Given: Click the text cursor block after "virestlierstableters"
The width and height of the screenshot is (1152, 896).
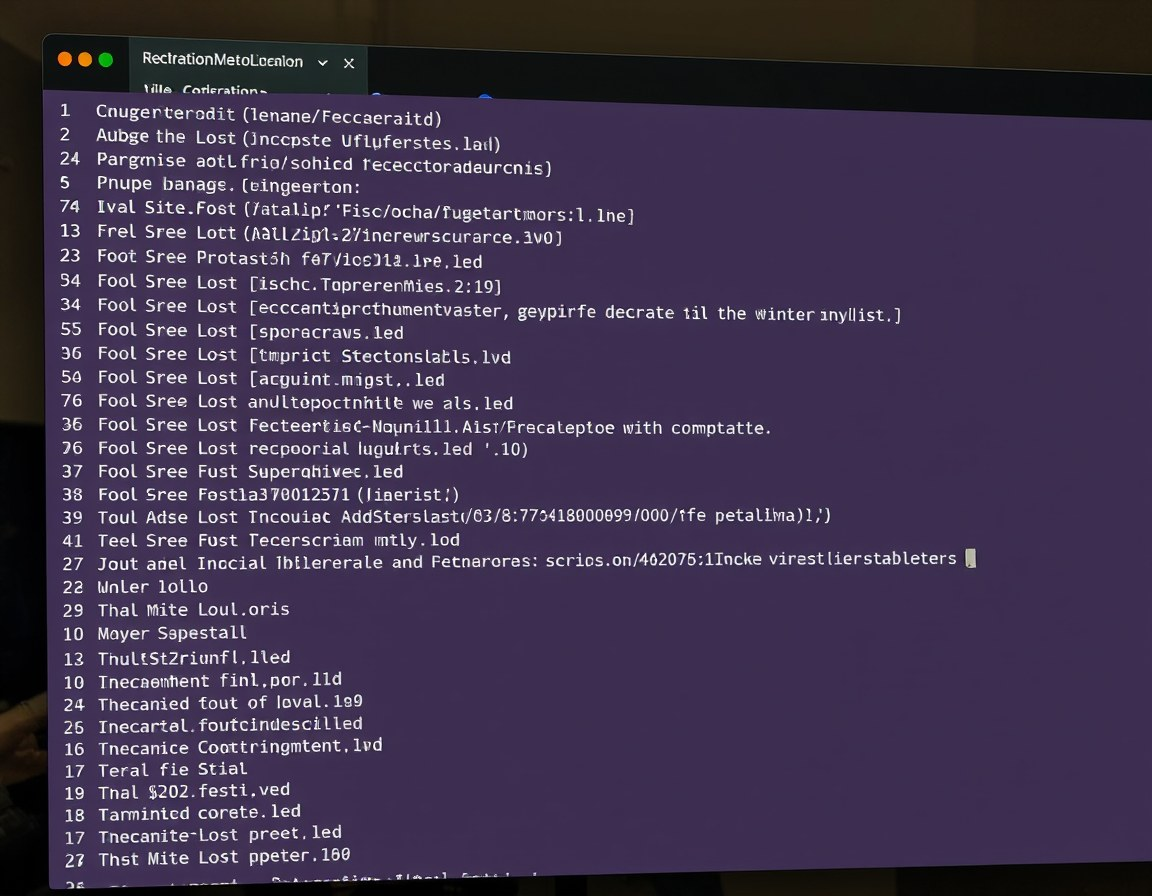Looking at the screenshot, I should (971, 558).
